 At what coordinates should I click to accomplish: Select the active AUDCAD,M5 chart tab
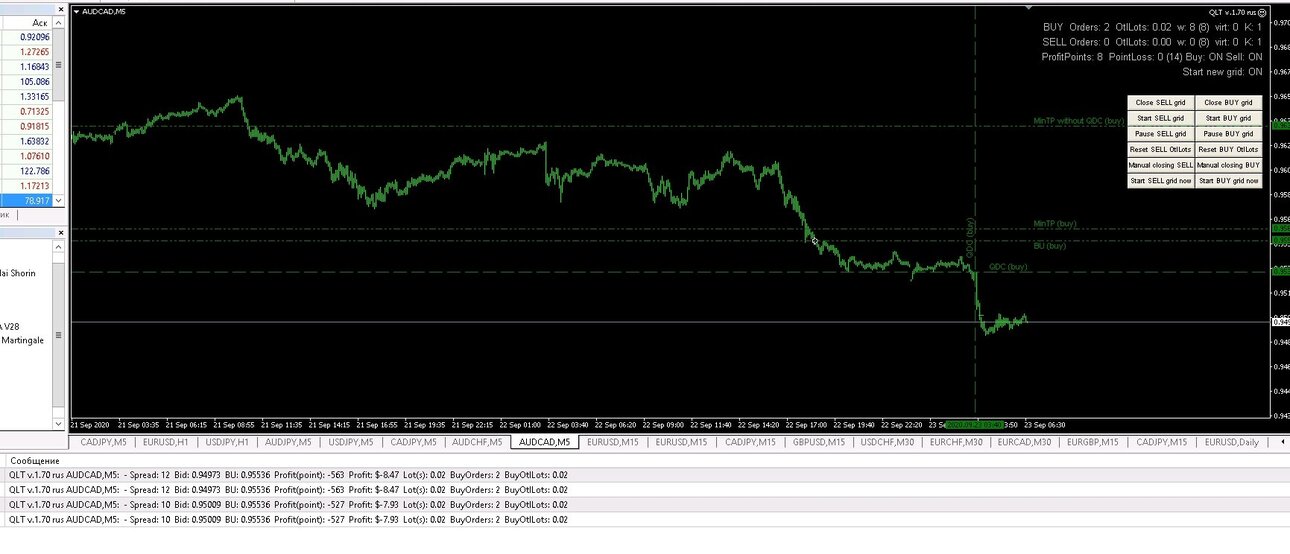(x=544, y=442)
